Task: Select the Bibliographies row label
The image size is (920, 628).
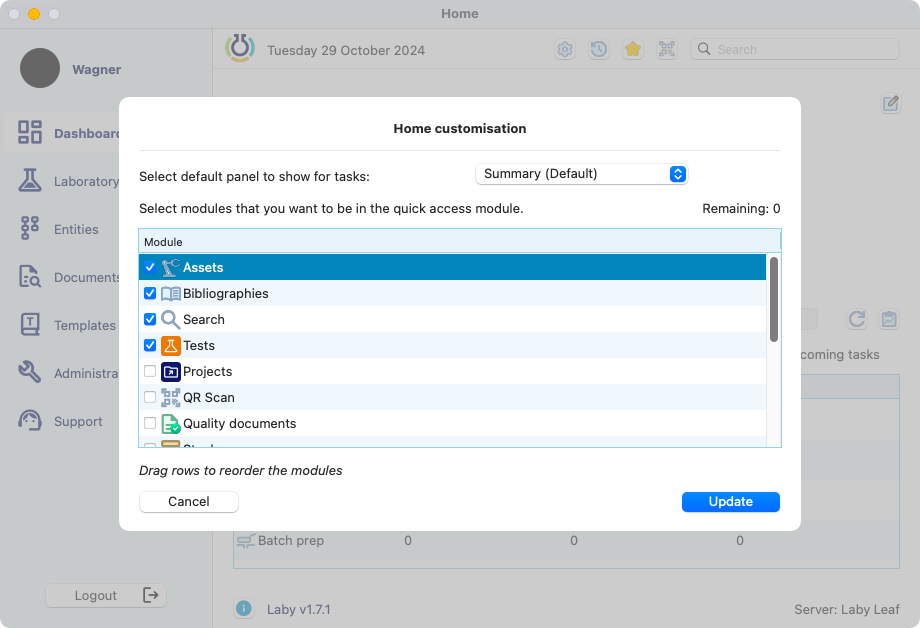Action: 226,293
